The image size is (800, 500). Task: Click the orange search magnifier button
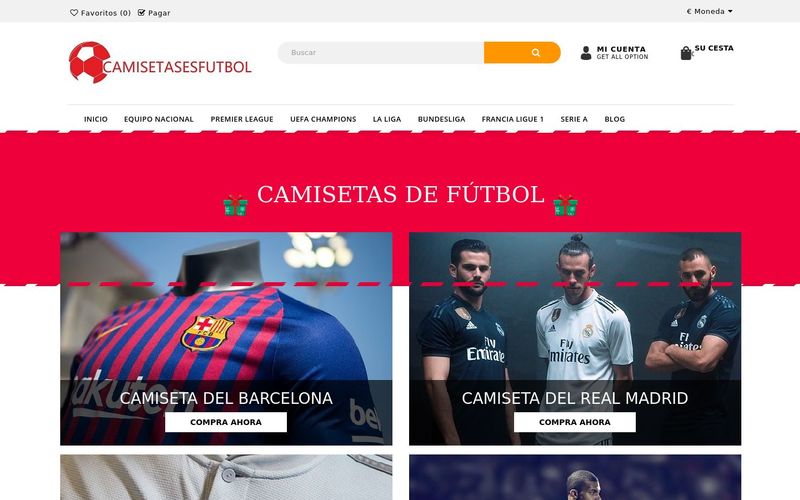point(522,53)
